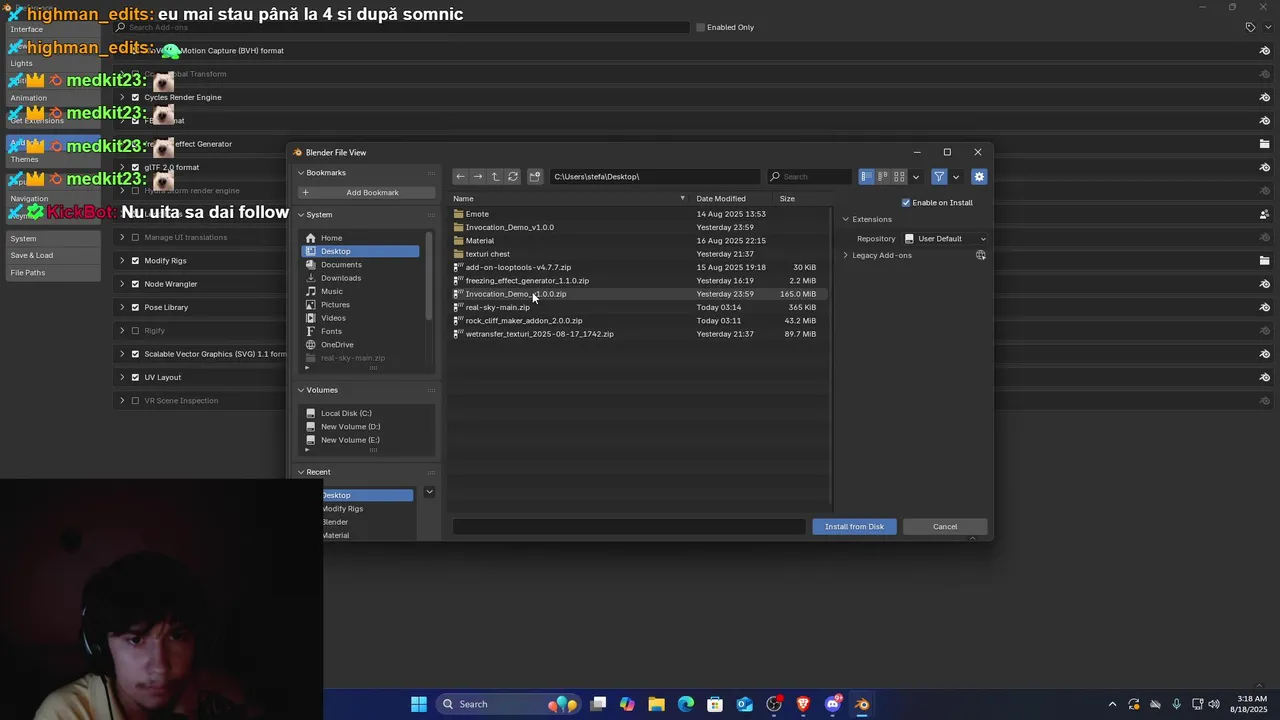
Task: Enable VR Scene Inspection checkbox
Action: coord(136,400)
